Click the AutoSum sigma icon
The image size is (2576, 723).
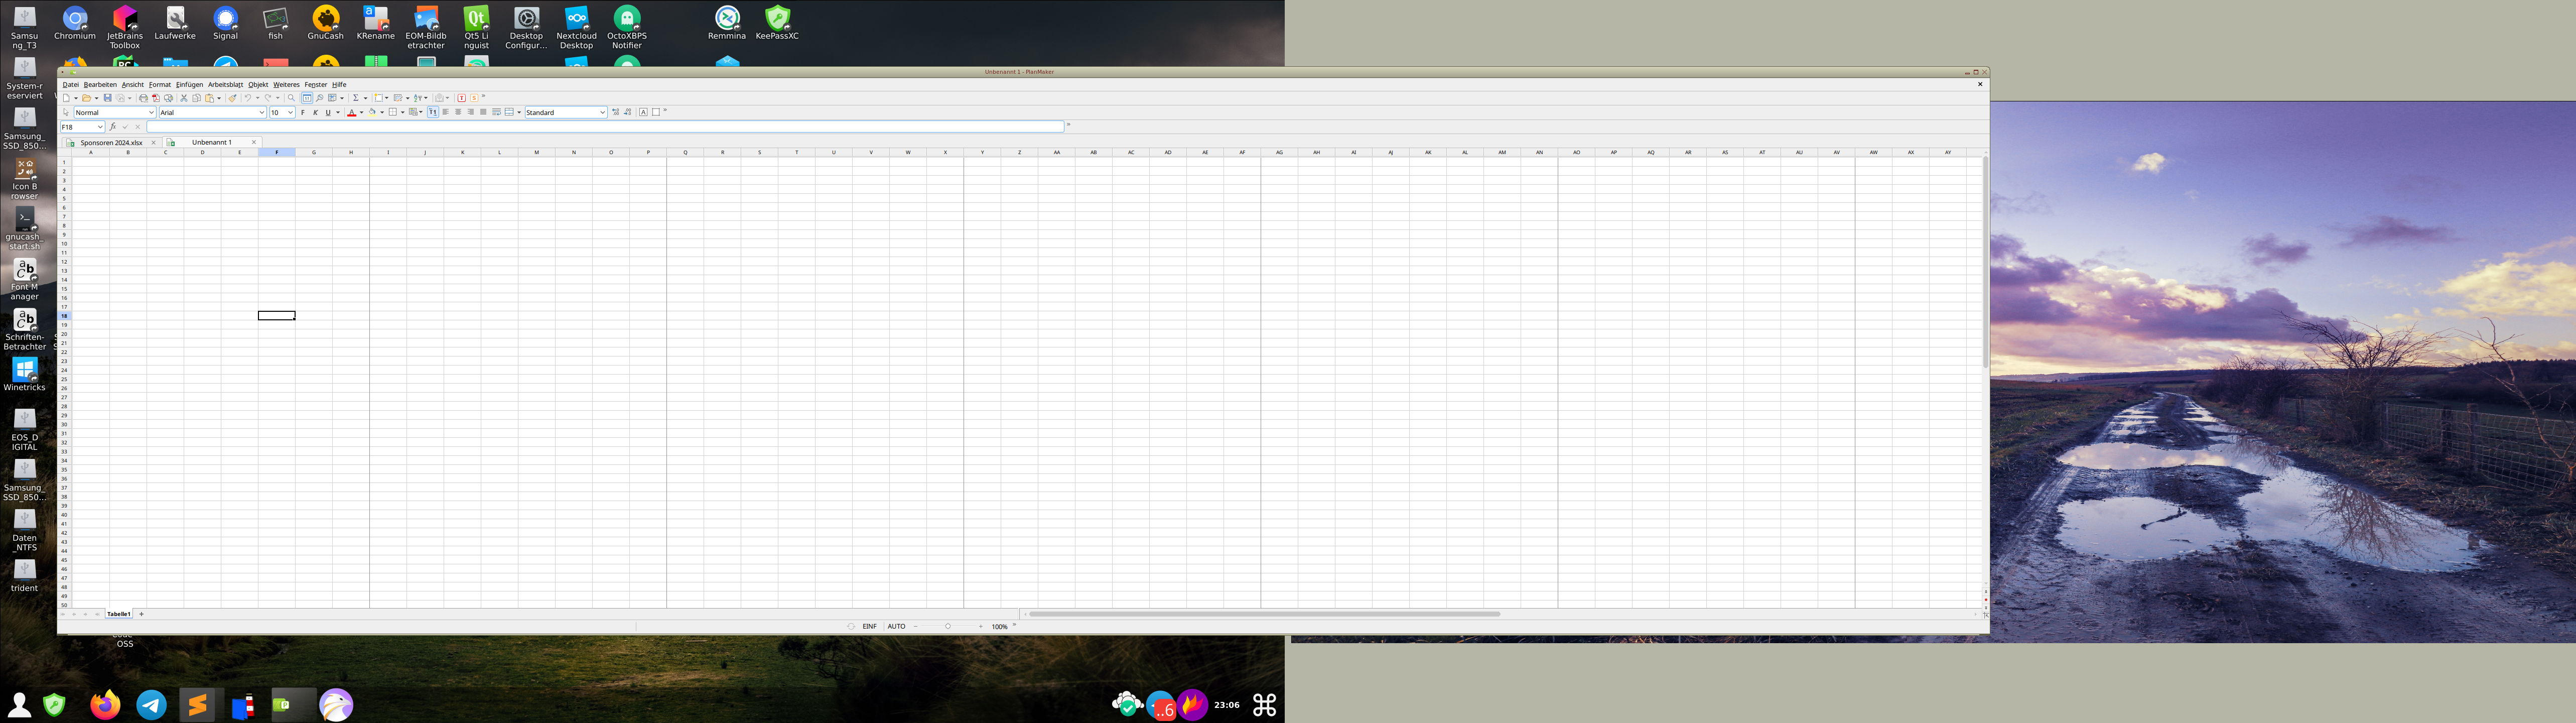(356, 98)
